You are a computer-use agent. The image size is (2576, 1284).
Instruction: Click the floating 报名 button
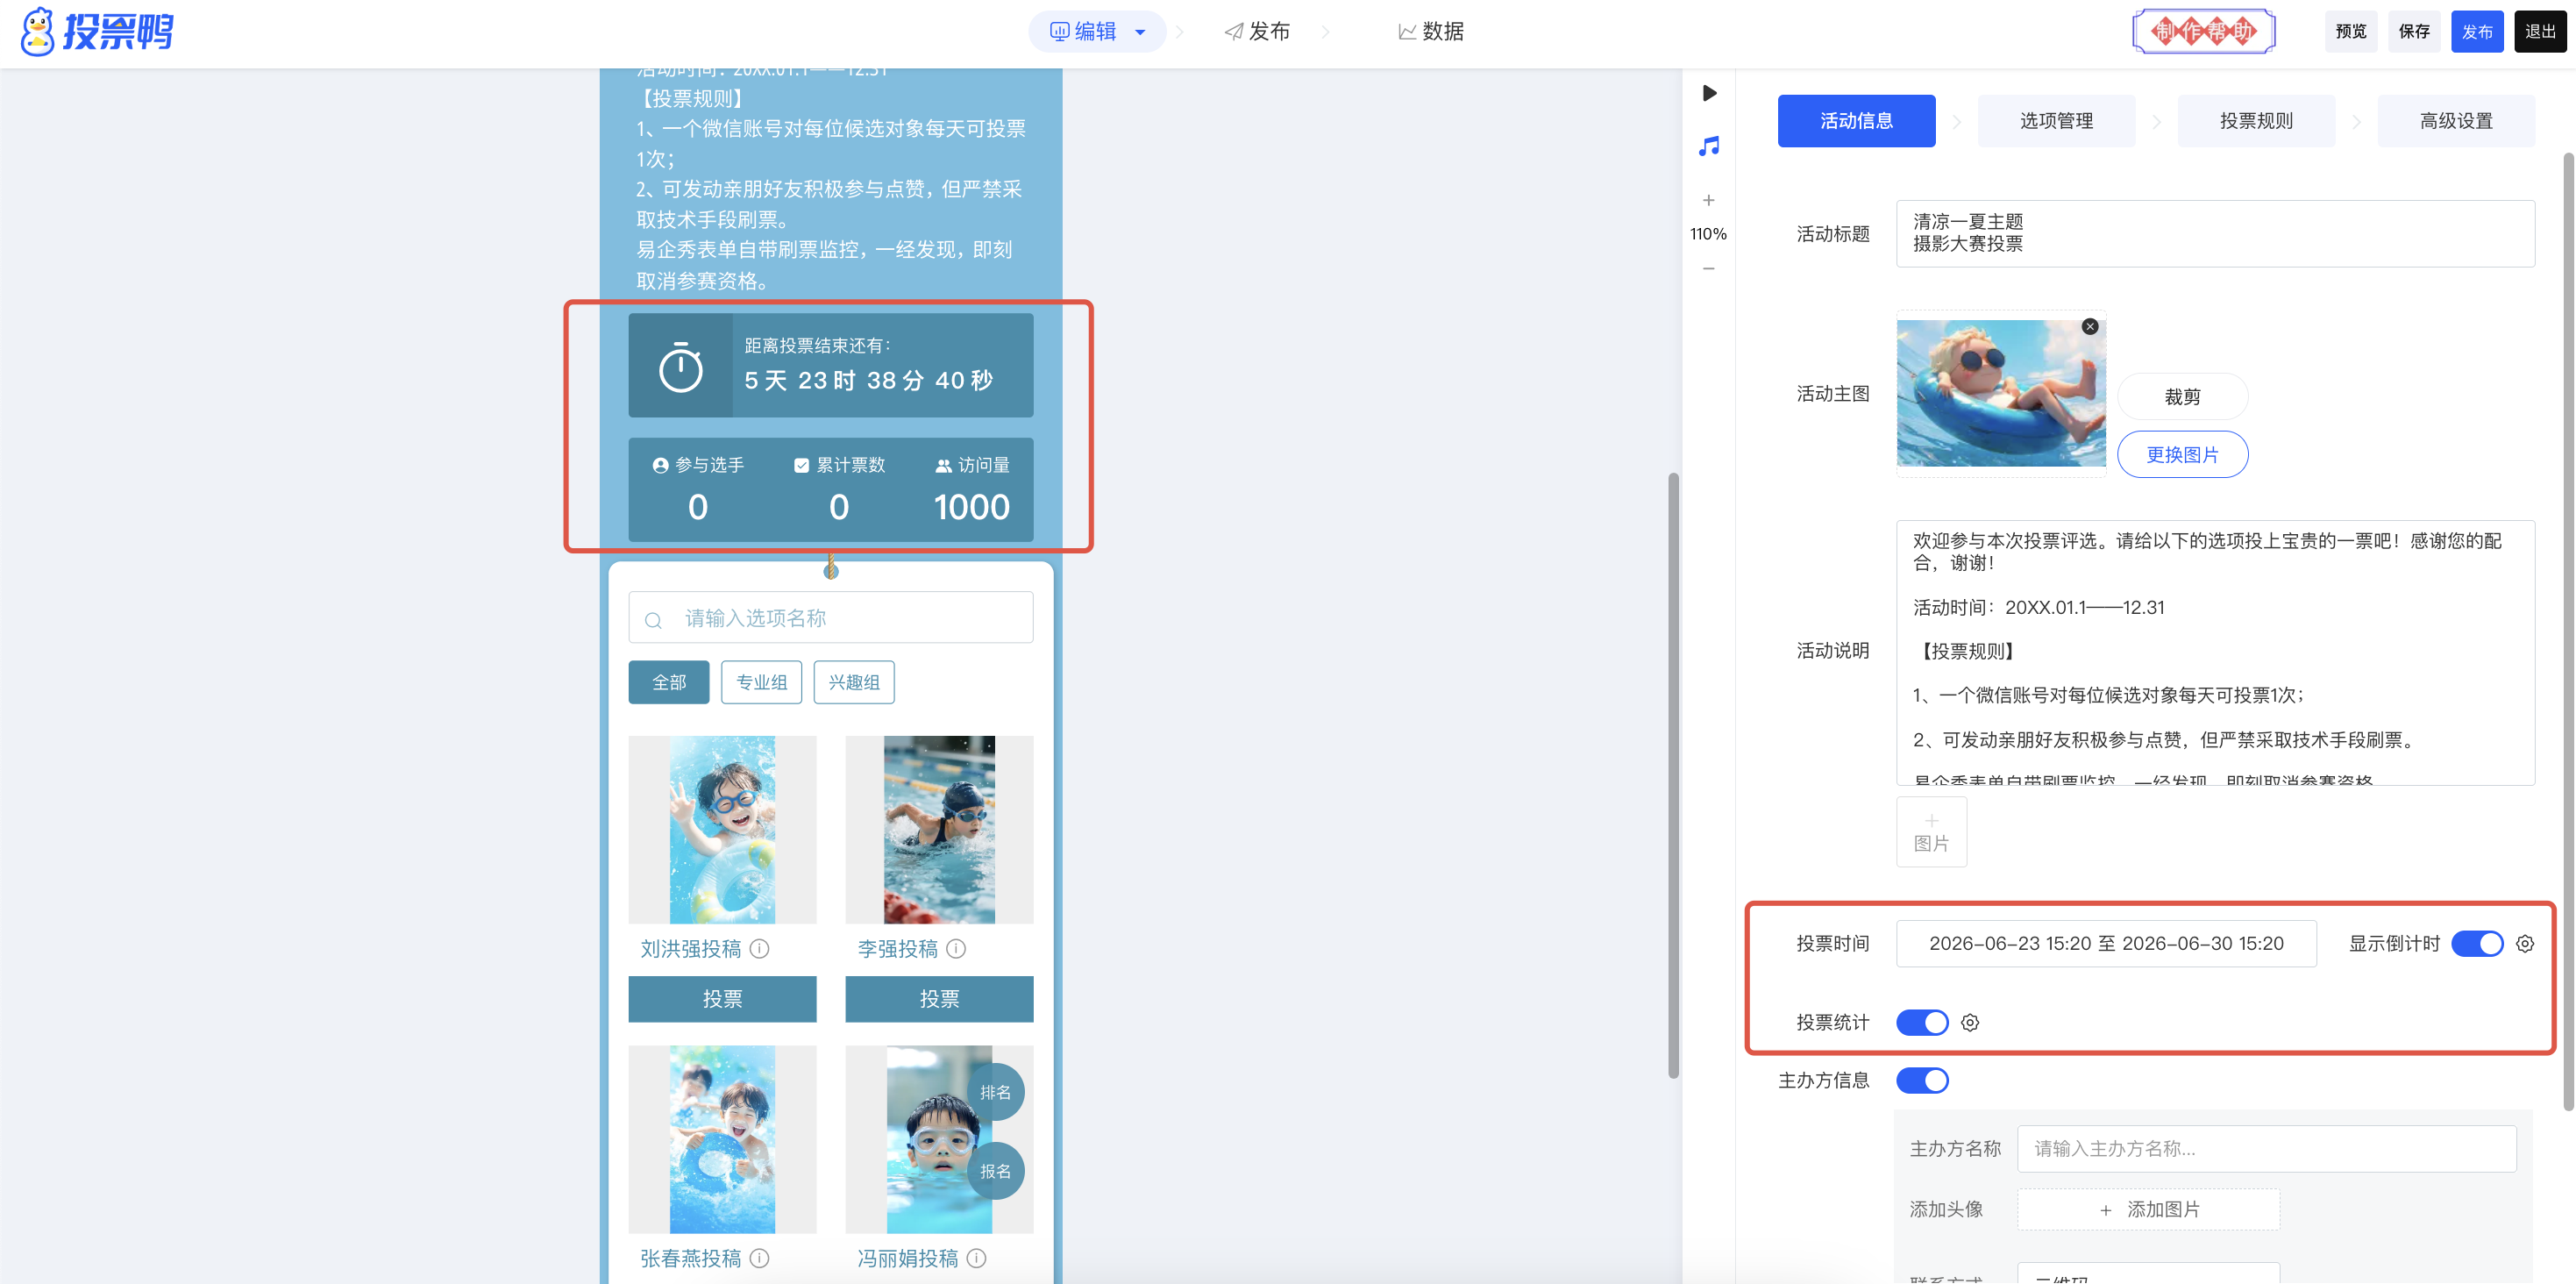tap(995, 1171)
